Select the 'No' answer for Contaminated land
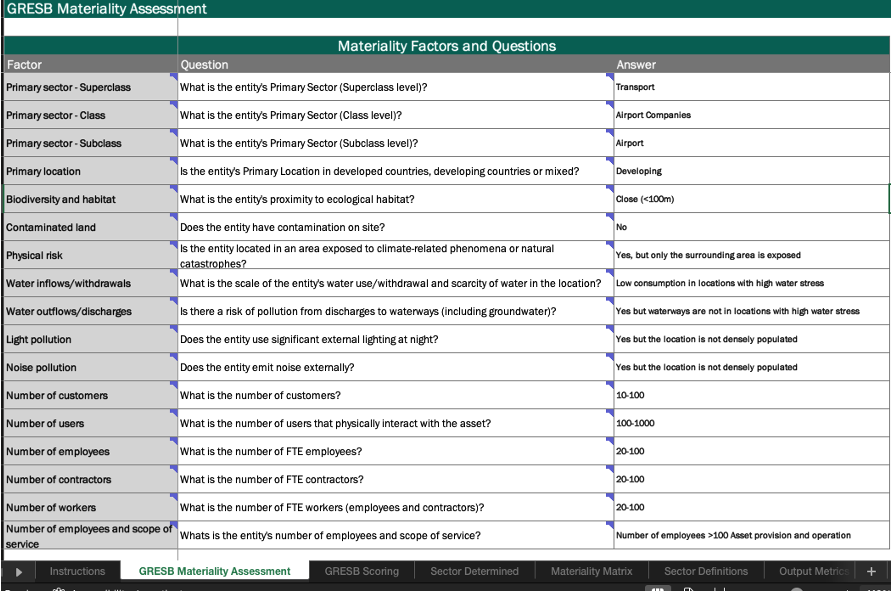893x594 pixels. (x=752, y=227)
